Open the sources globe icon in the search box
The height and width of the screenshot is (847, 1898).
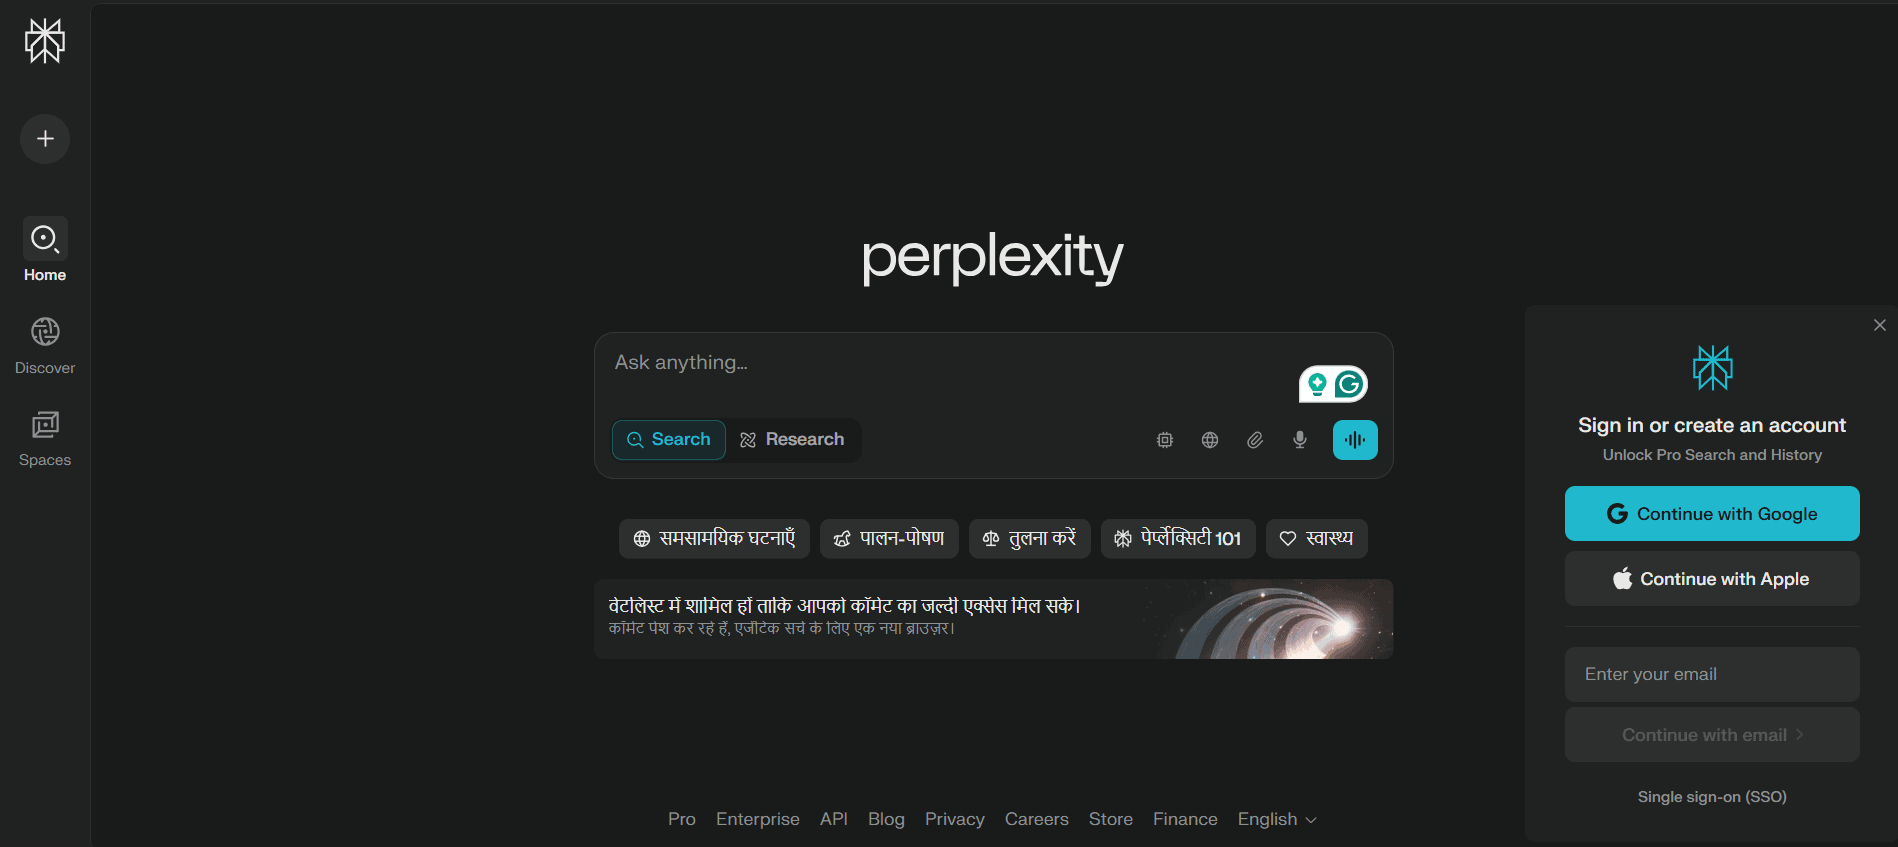coord(1210,440)
